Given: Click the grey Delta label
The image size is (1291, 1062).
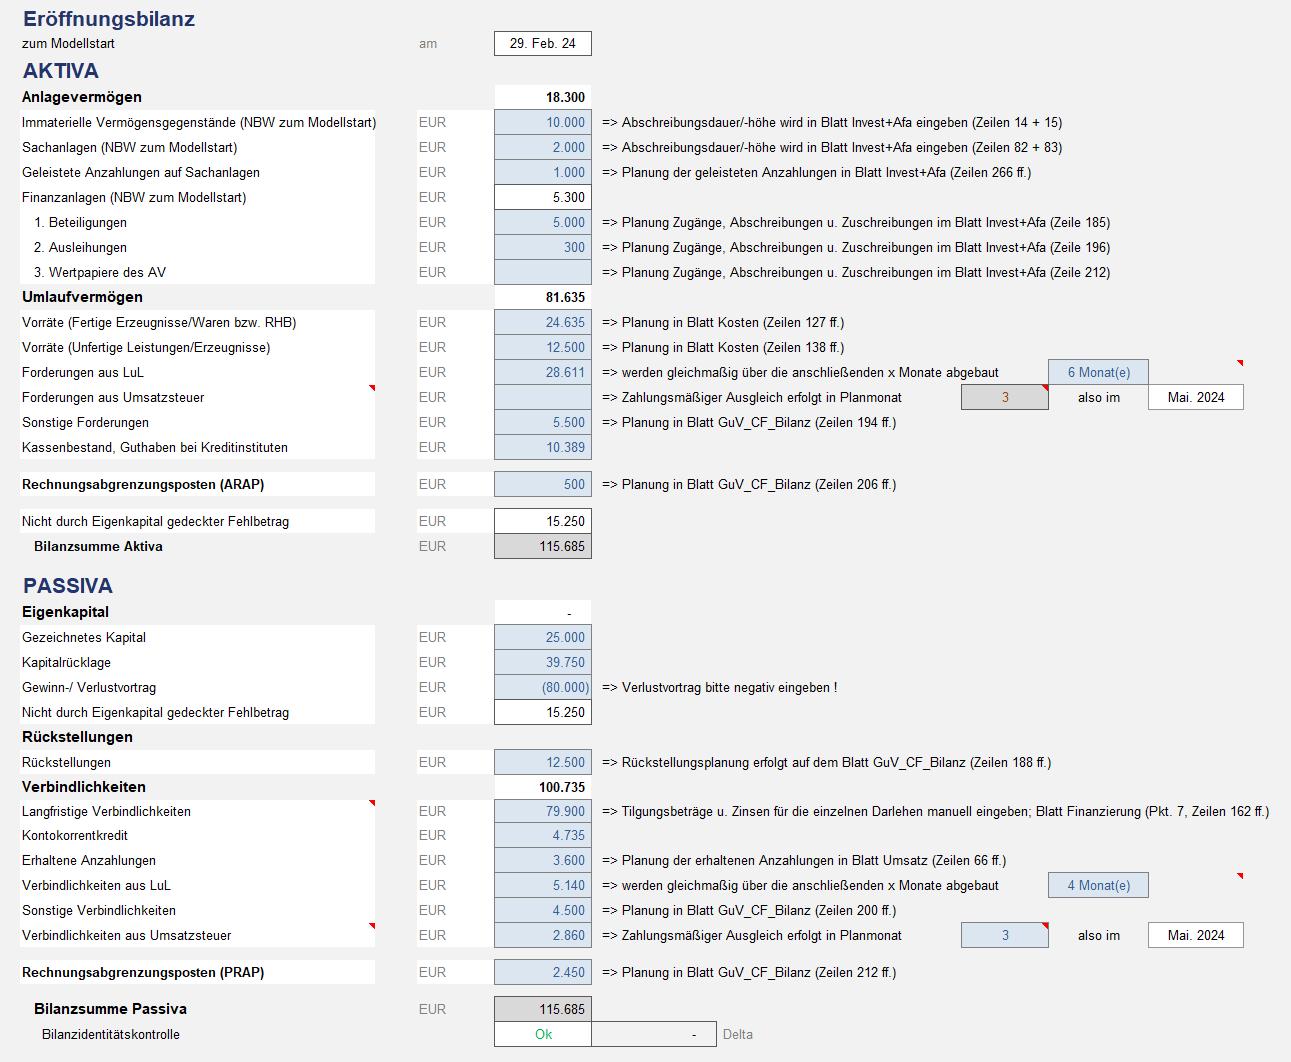Looking at the screenshot, I should pos(738,1034).
